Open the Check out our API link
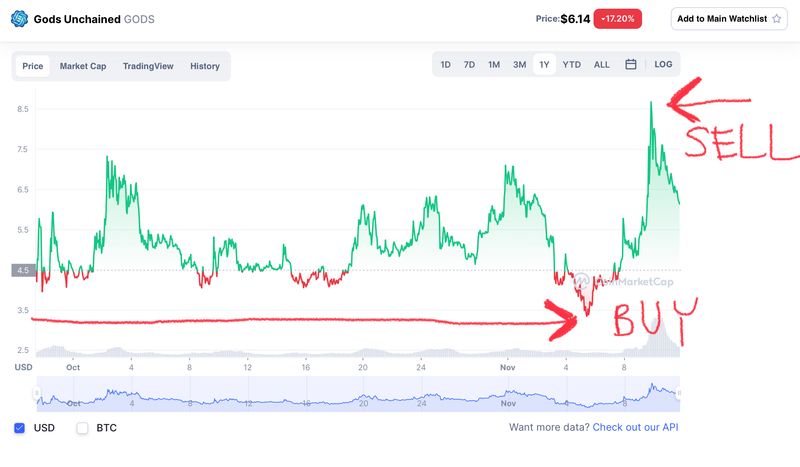 tap(636, 428)
